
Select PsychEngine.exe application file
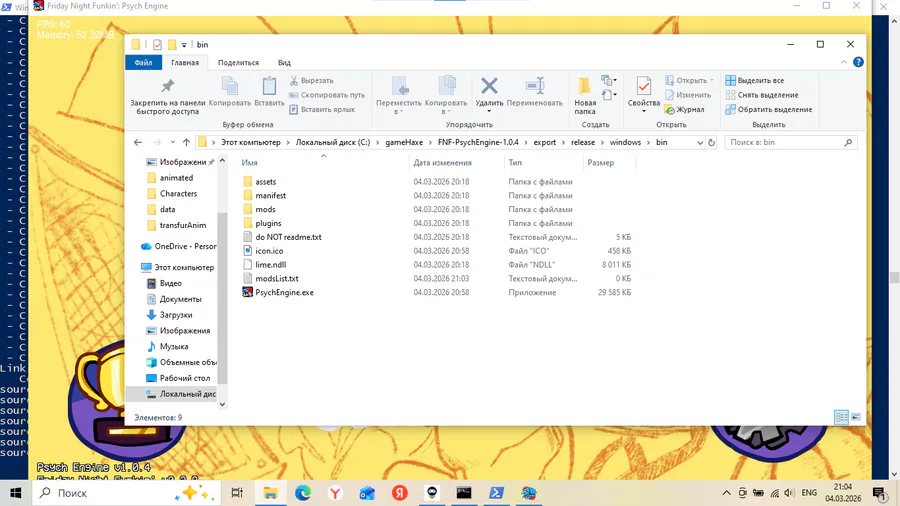(284, 292)
